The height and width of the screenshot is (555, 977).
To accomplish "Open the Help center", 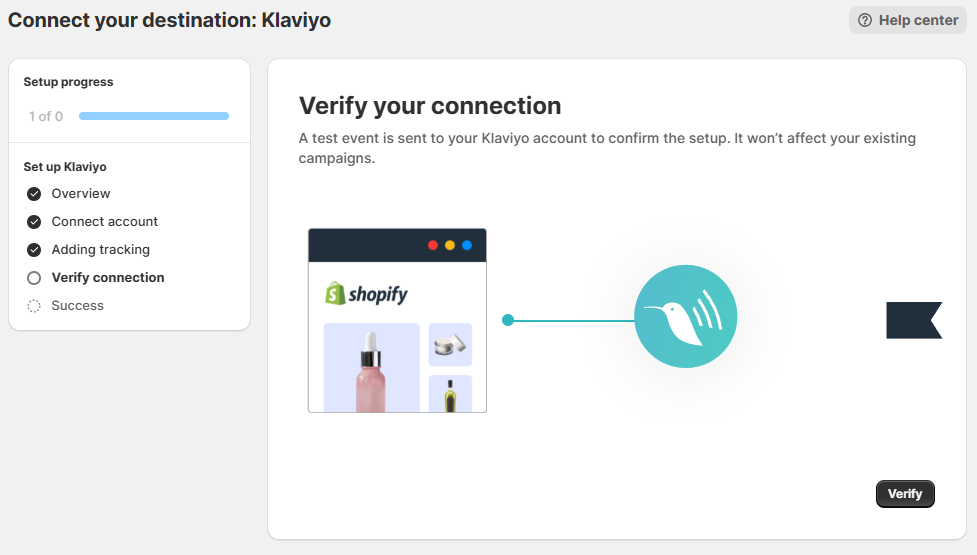I will (x=908, y=20).
